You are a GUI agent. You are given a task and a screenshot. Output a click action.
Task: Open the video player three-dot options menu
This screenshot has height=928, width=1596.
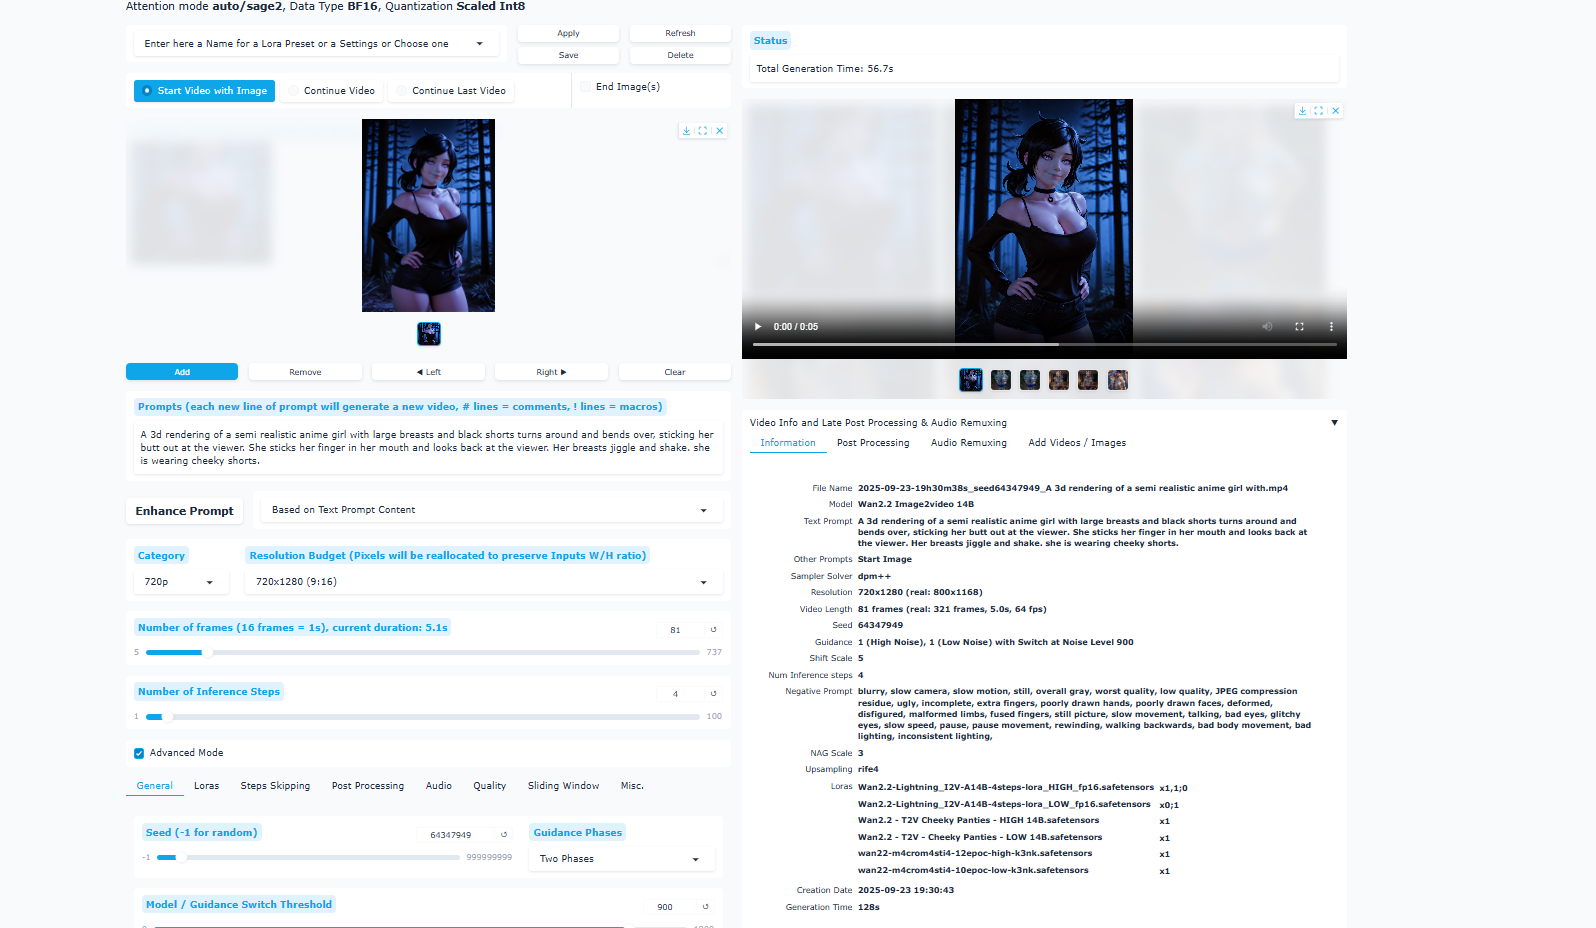1331,327
